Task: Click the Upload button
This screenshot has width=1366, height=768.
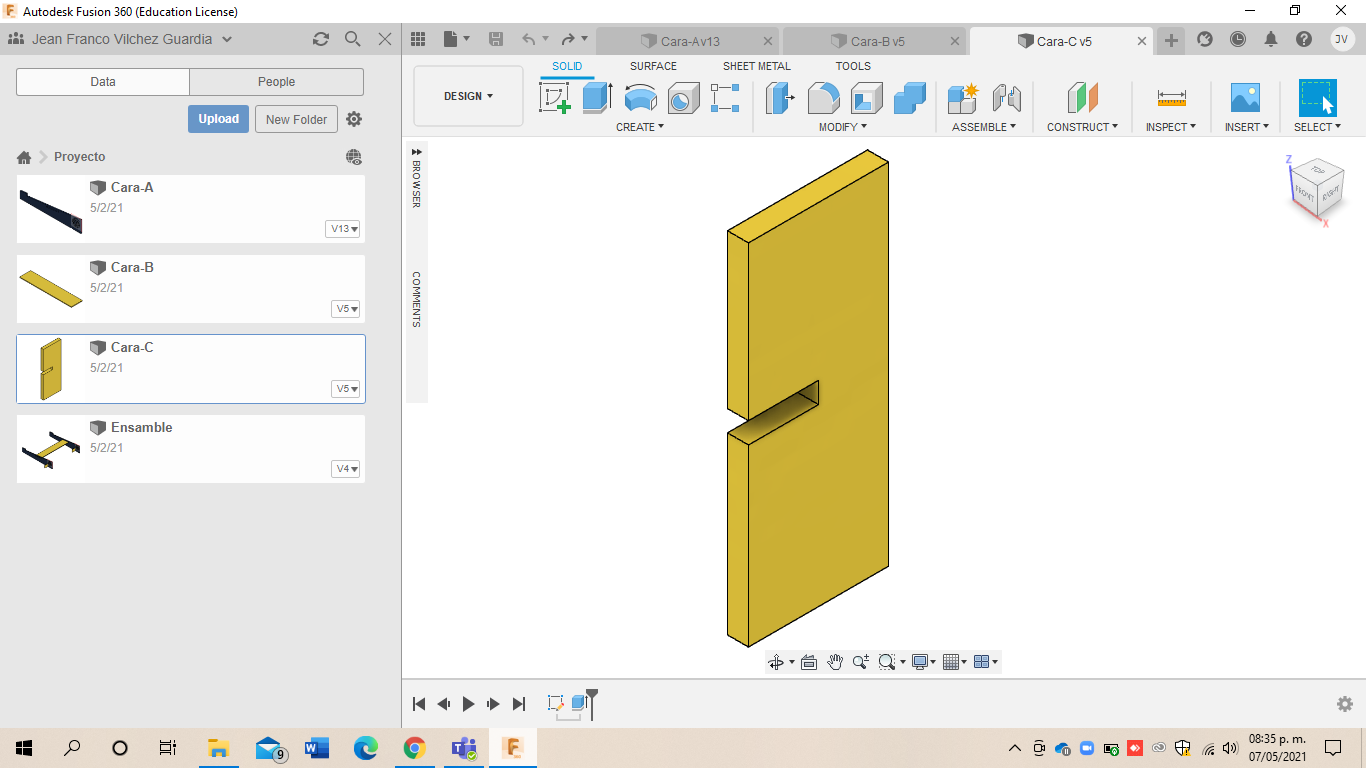Action: [218, 119]
